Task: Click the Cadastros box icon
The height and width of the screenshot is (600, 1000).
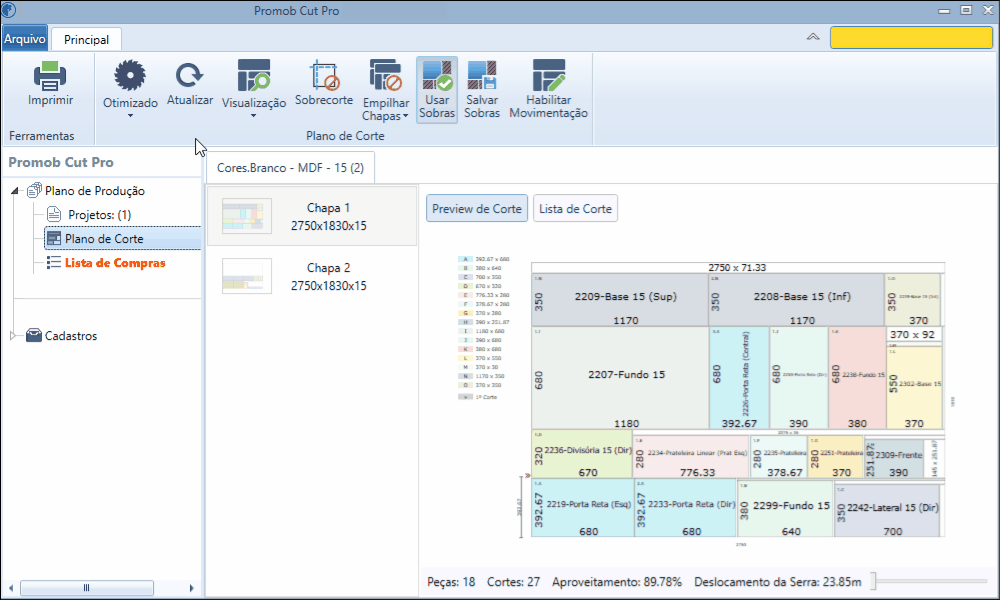Action: (x=34, y=335)
